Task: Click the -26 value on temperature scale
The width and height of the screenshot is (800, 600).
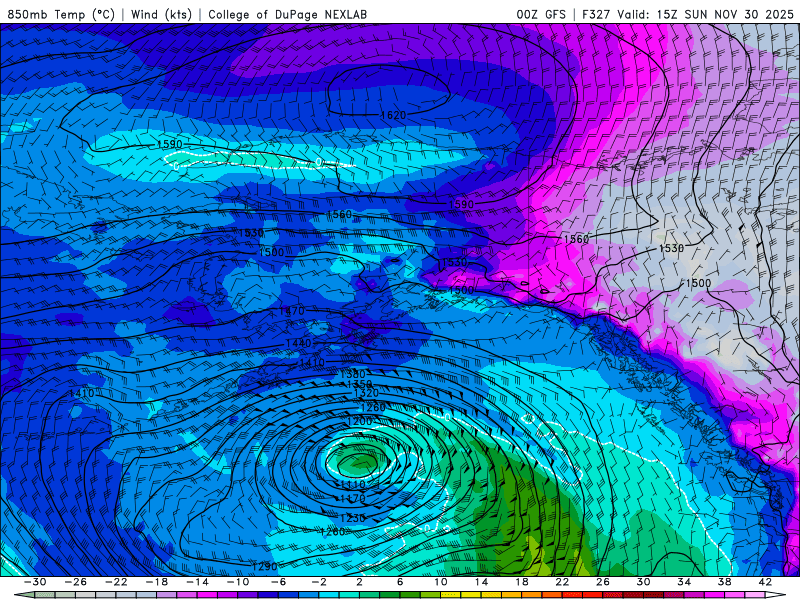Action: coord(76,582)
